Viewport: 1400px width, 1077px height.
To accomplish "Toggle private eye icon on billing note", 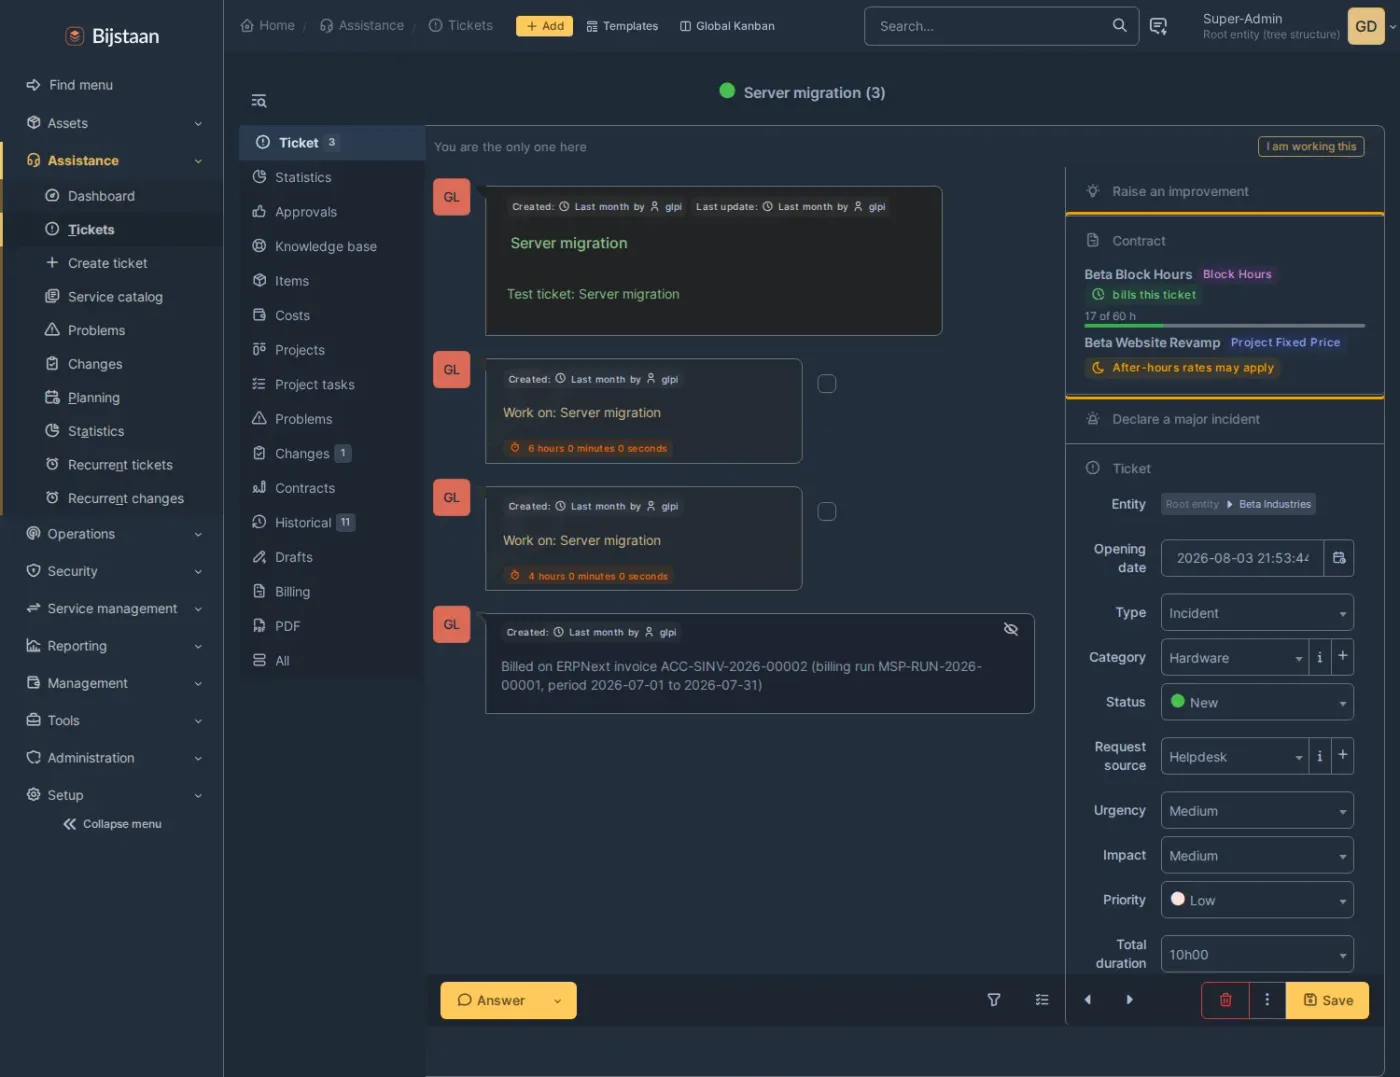I will click(1011, 629).
